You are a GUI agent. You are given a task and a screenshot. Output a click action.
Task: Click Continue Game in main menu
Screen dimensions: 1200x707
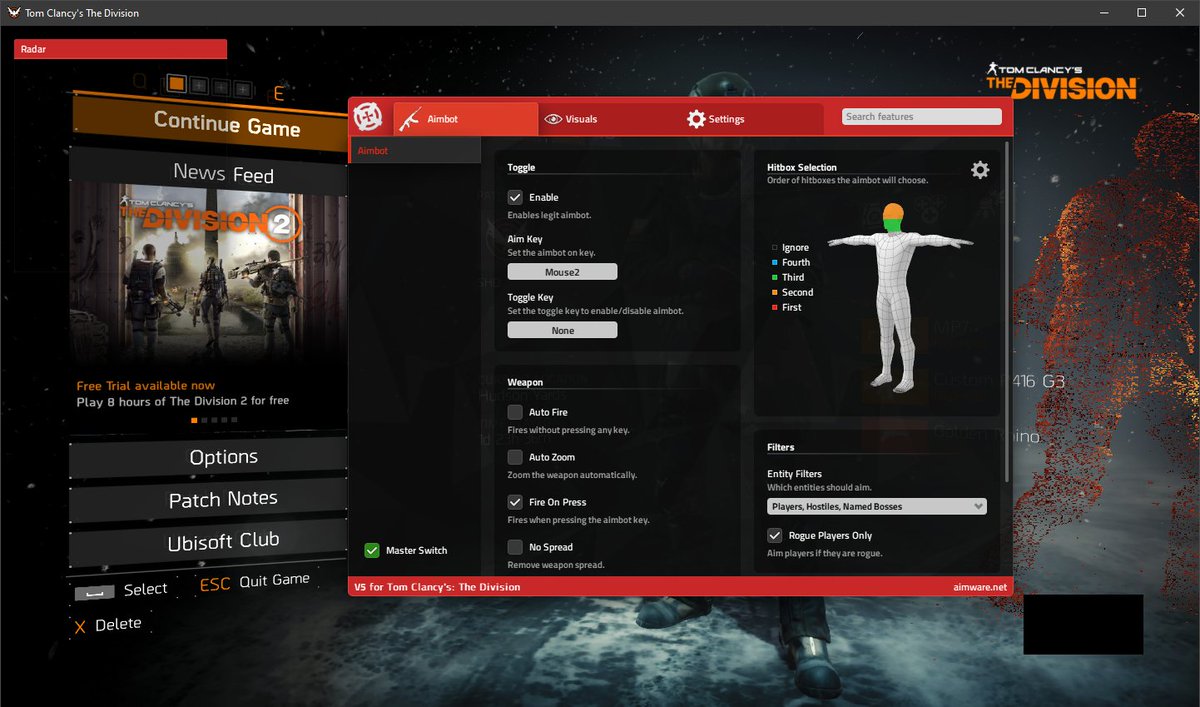[x=226, y=124]
